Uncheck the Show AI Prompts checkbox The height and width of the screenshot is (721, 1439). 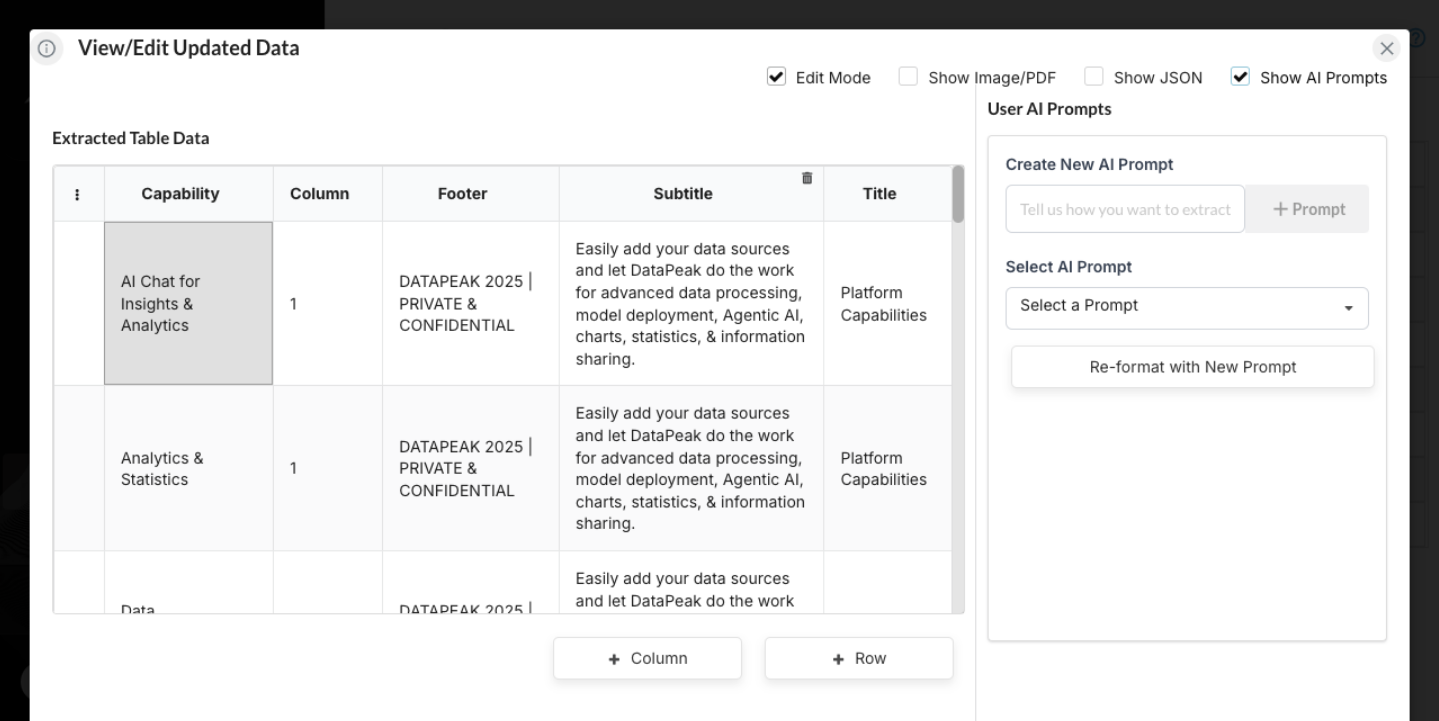point(1240,77)
